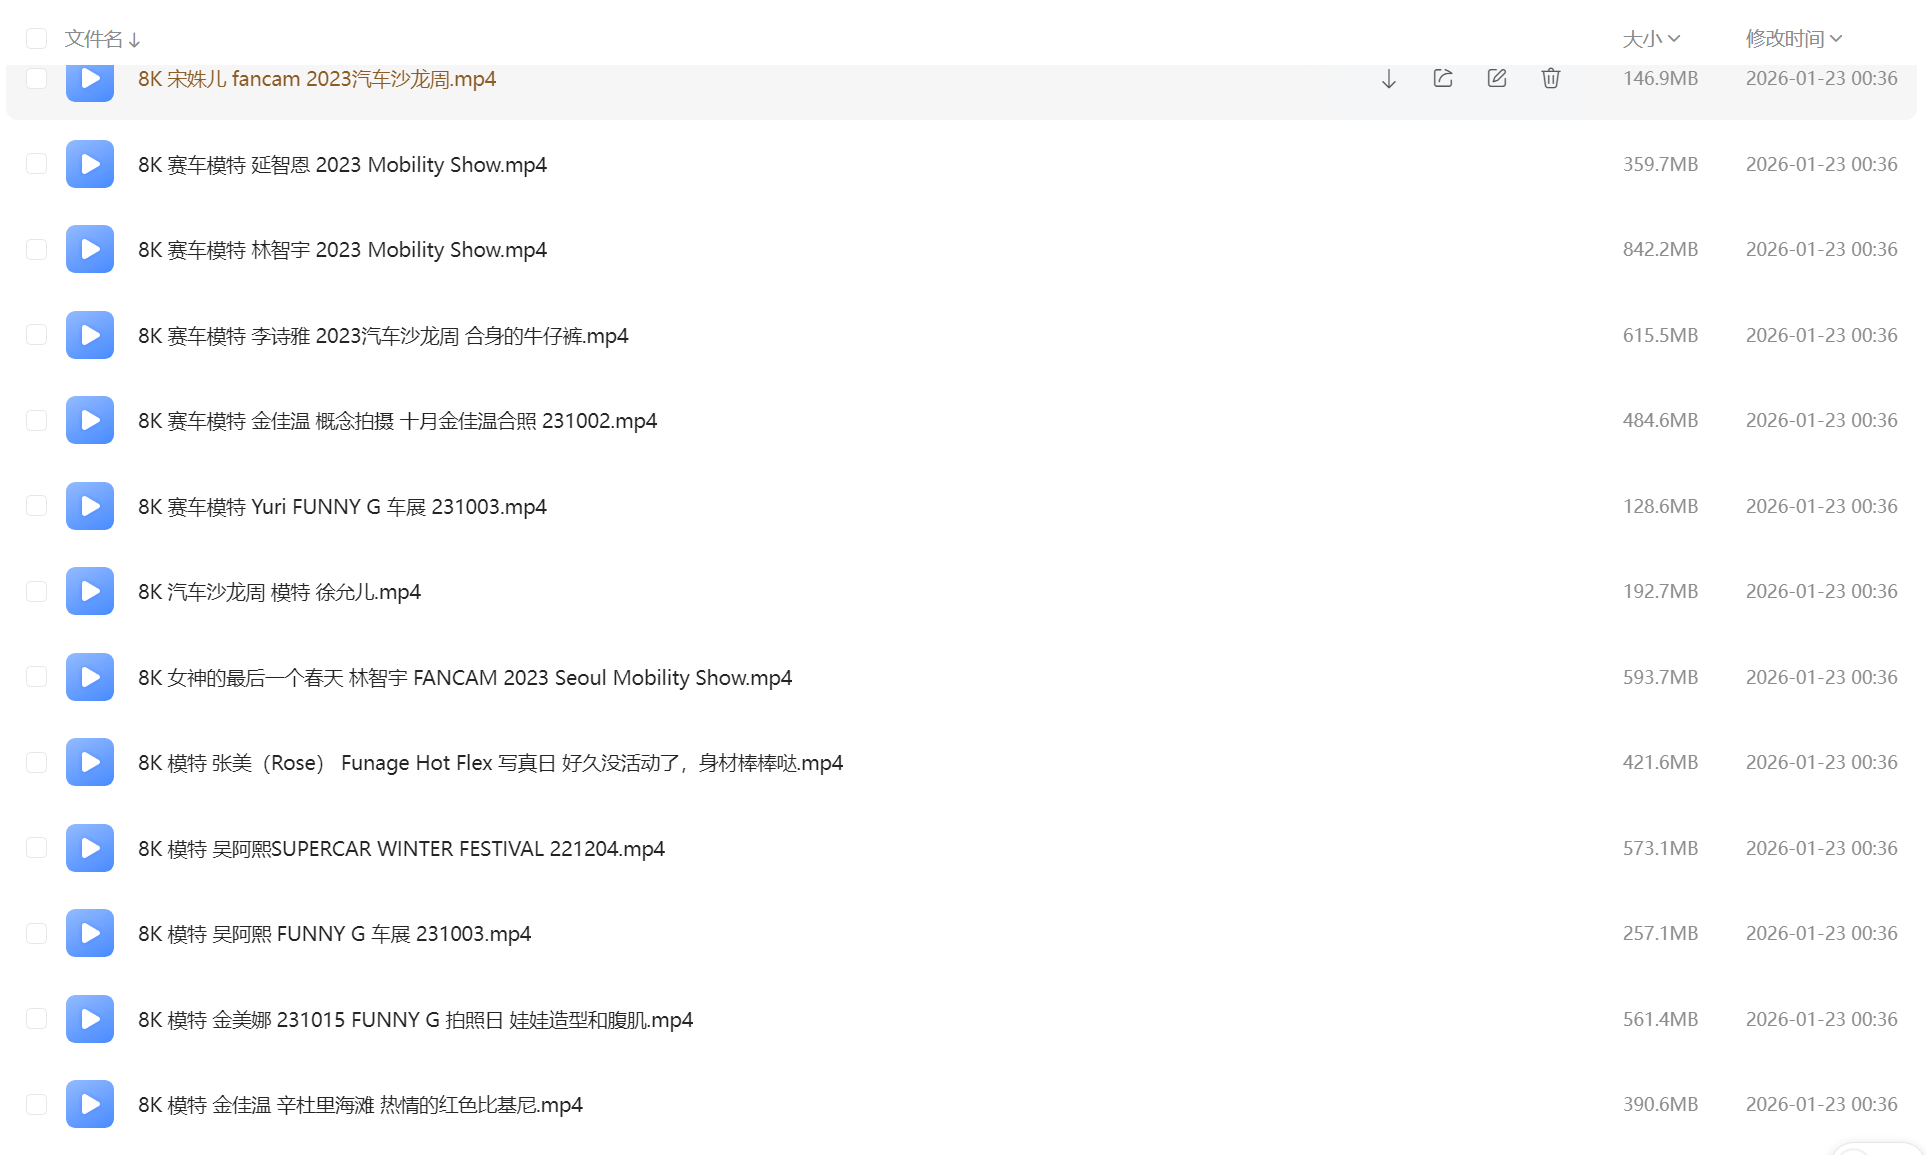Click play icon of 延智恩 Mobility Show video

tap(90, 164)
